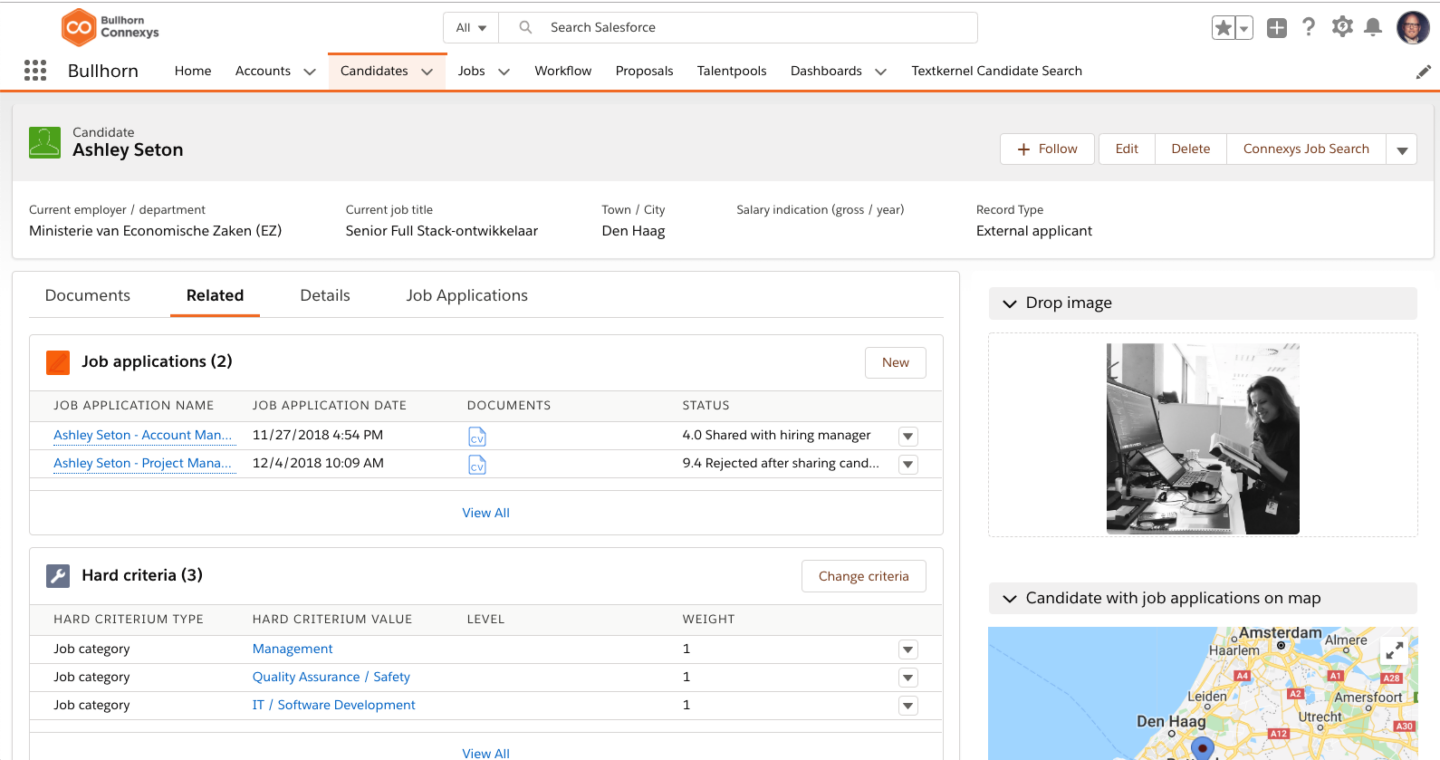Image resolution: width=1440 pixels, height=760 pixels.
Task: Click the orange Job applications list icon
Action: [58, 362]
